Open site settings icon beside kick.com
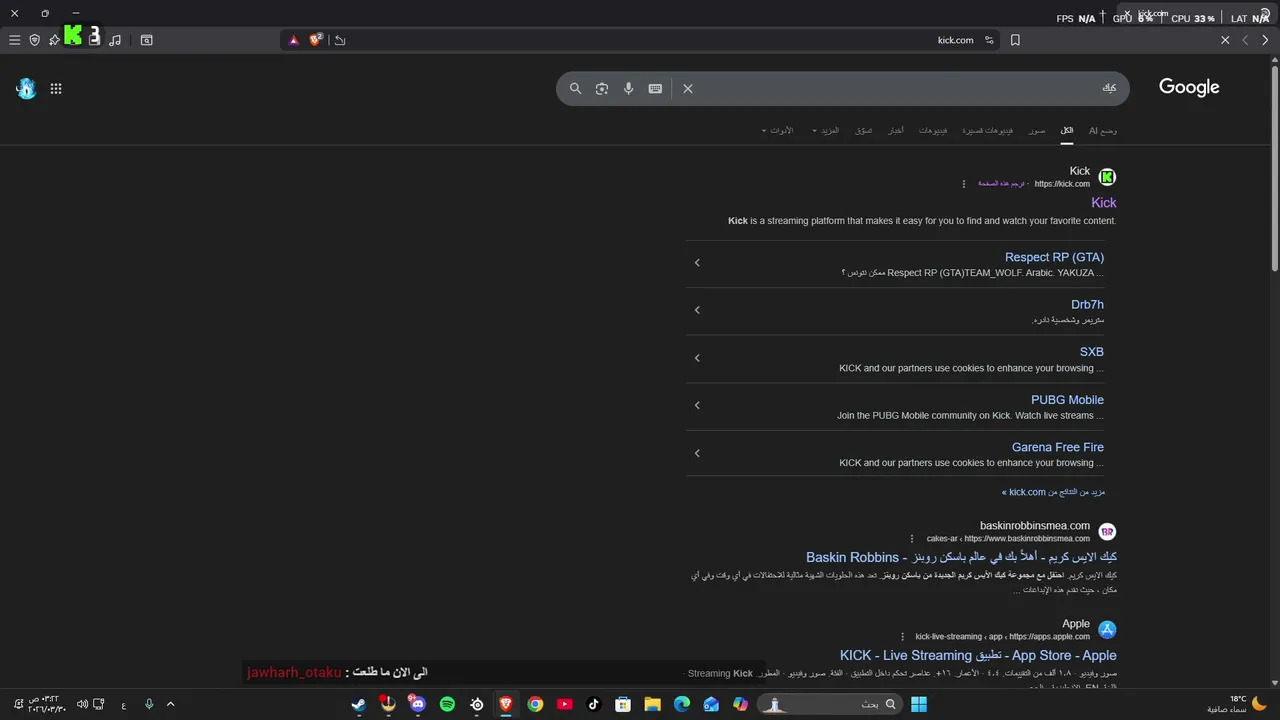Viewport: 1280px width, 720px height. [989, 40]
